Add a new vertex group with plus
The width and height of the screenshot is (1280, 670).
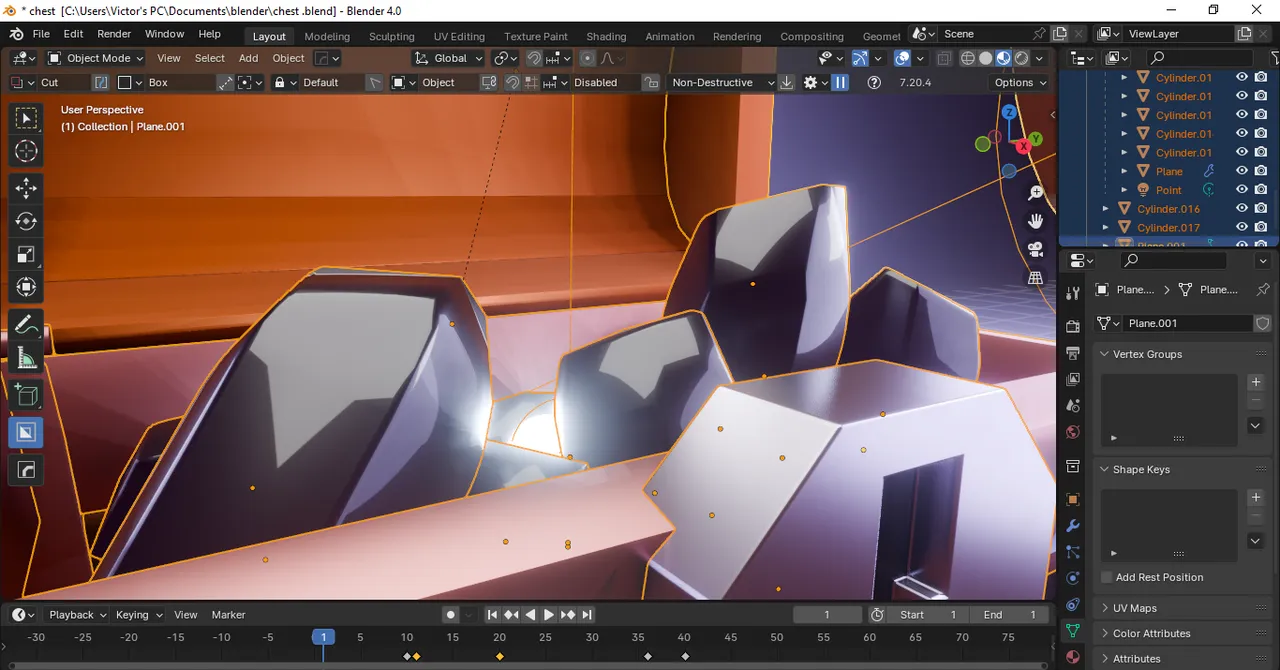[1256, 382]
